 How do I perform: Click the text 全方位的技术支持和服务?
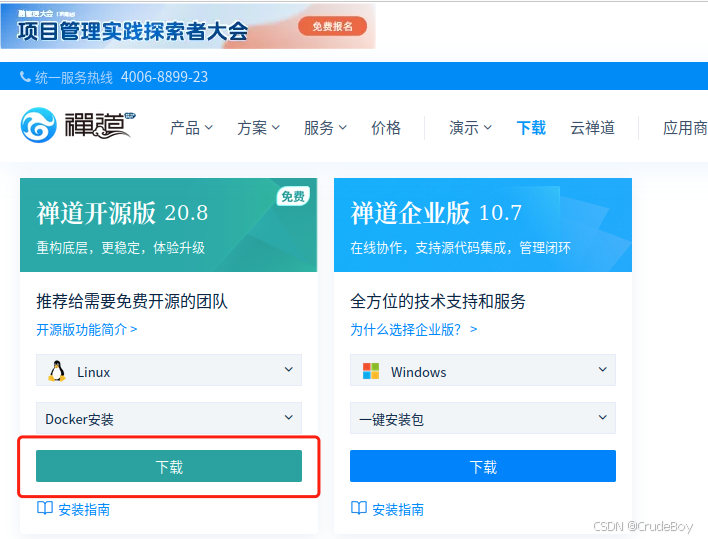click(x=438, y=301)
